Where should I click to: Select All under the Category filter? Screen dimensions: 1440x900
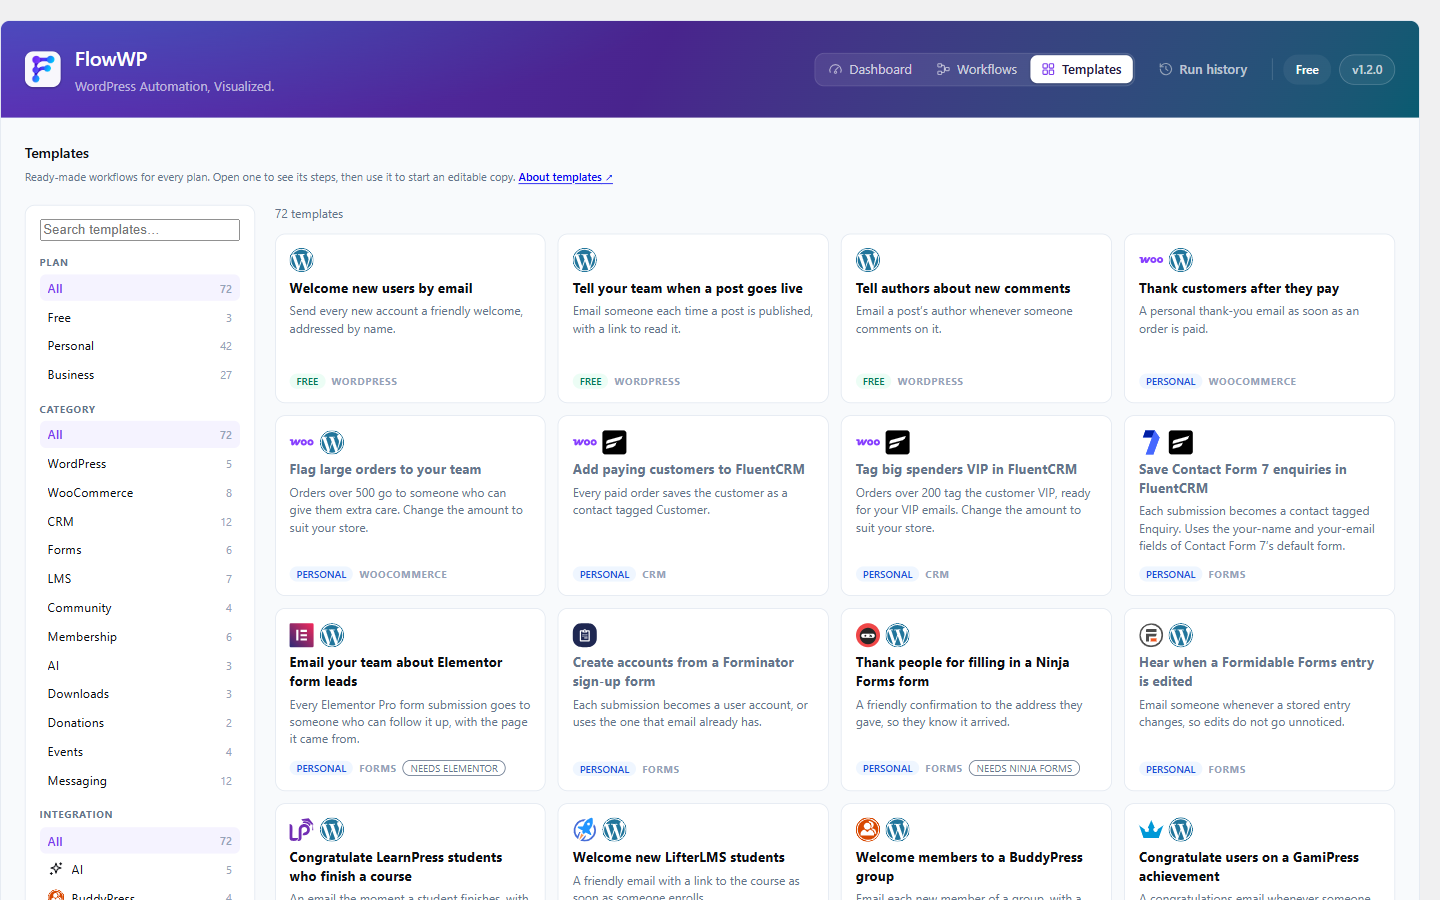[140, 435]
